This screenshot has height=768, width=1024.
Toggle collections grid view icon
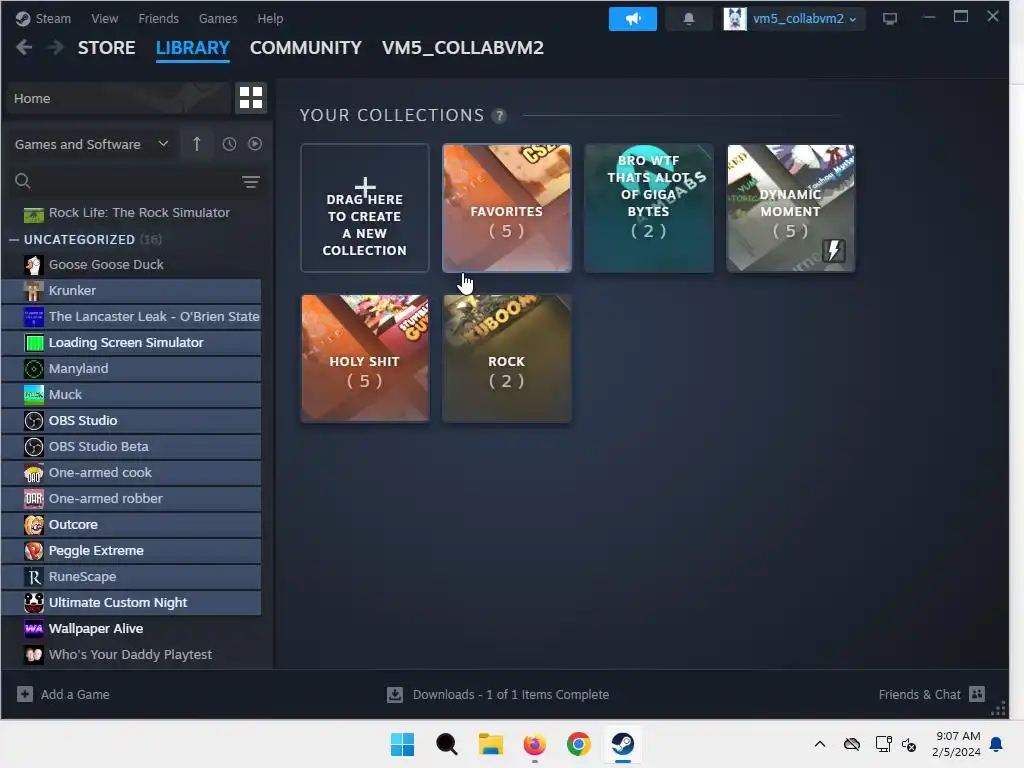click(x=251, y=98)
